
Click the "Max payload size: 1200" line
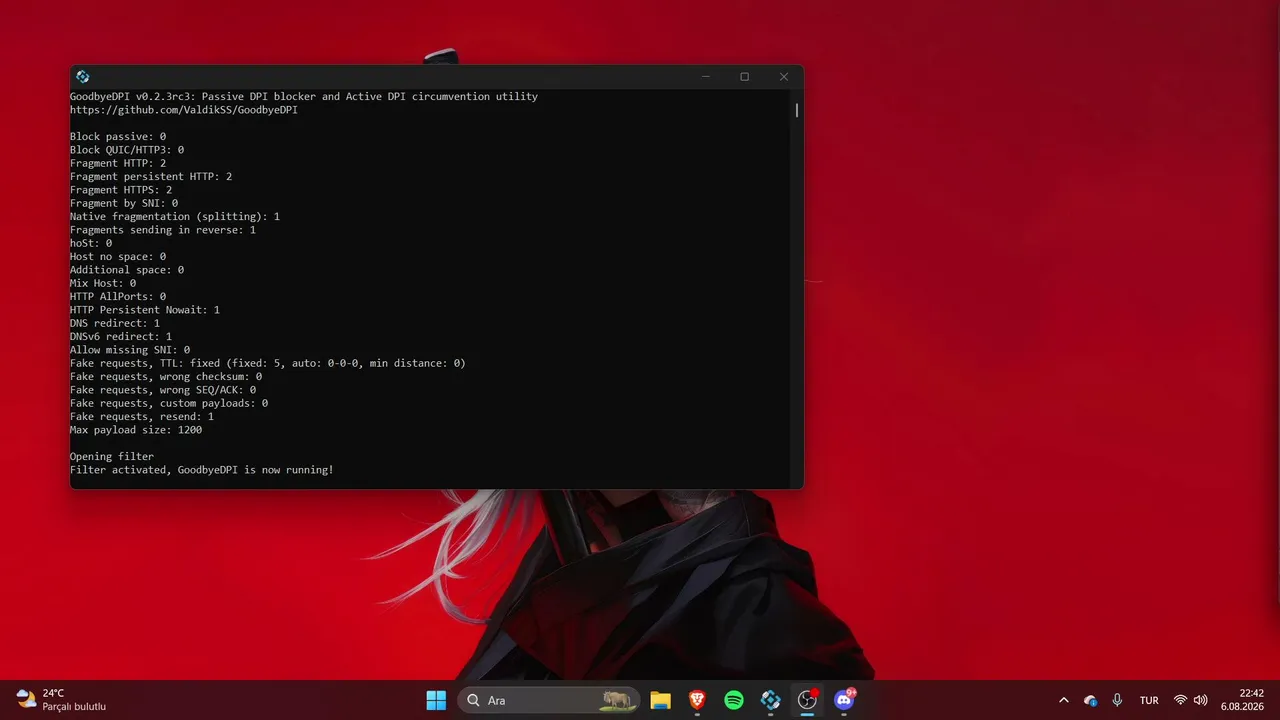pos(136,430)
